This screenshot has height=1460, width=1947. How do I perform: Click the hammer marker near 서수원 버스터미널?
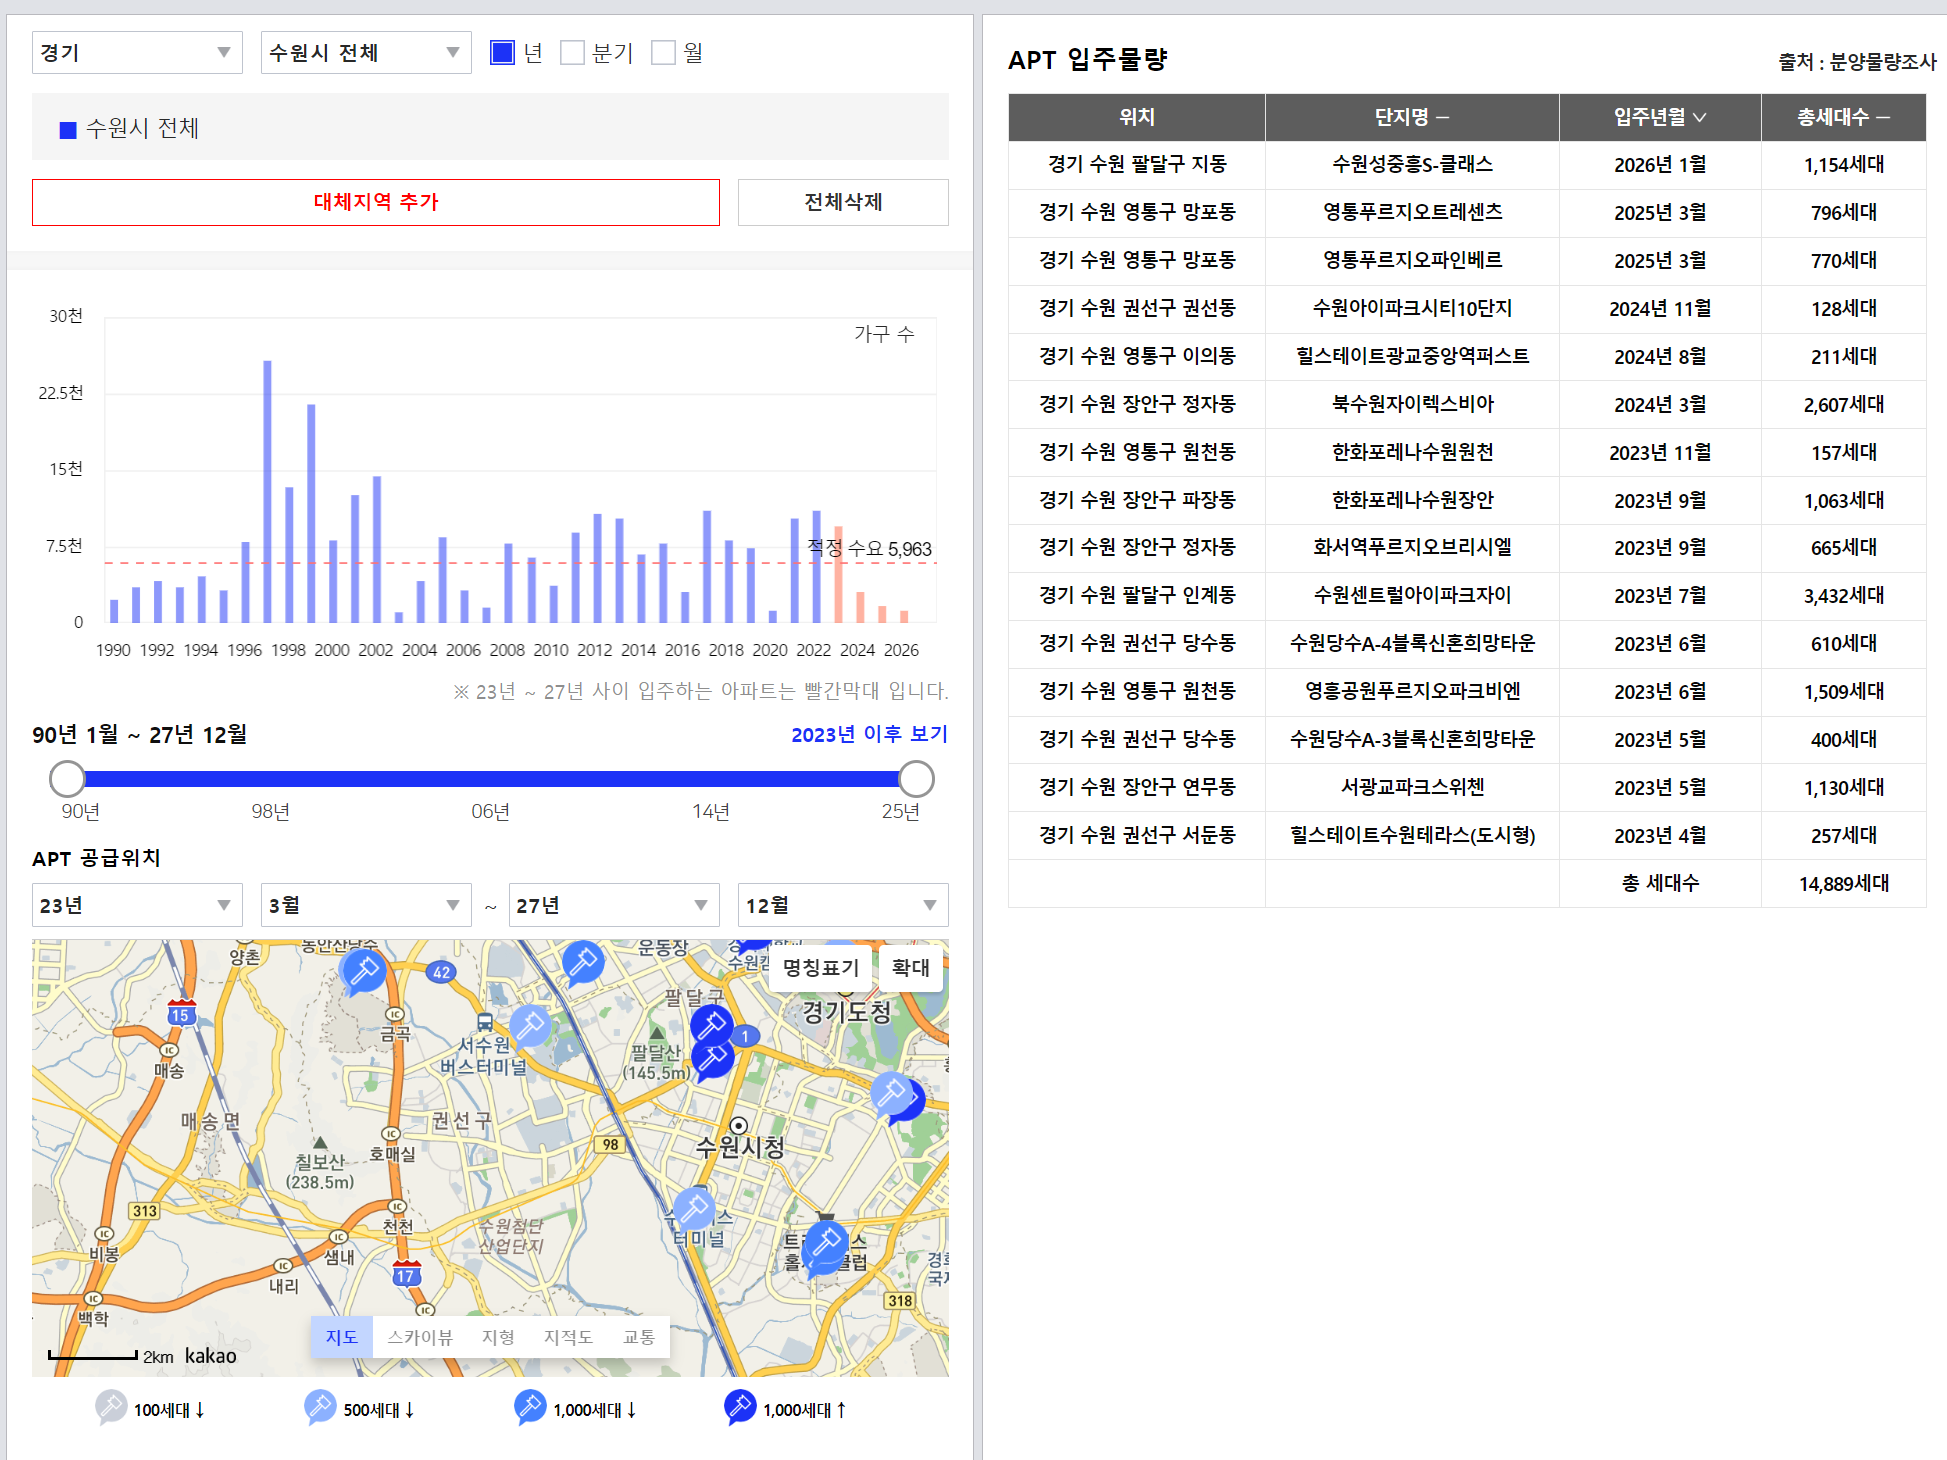click(x=529, y=1025)
